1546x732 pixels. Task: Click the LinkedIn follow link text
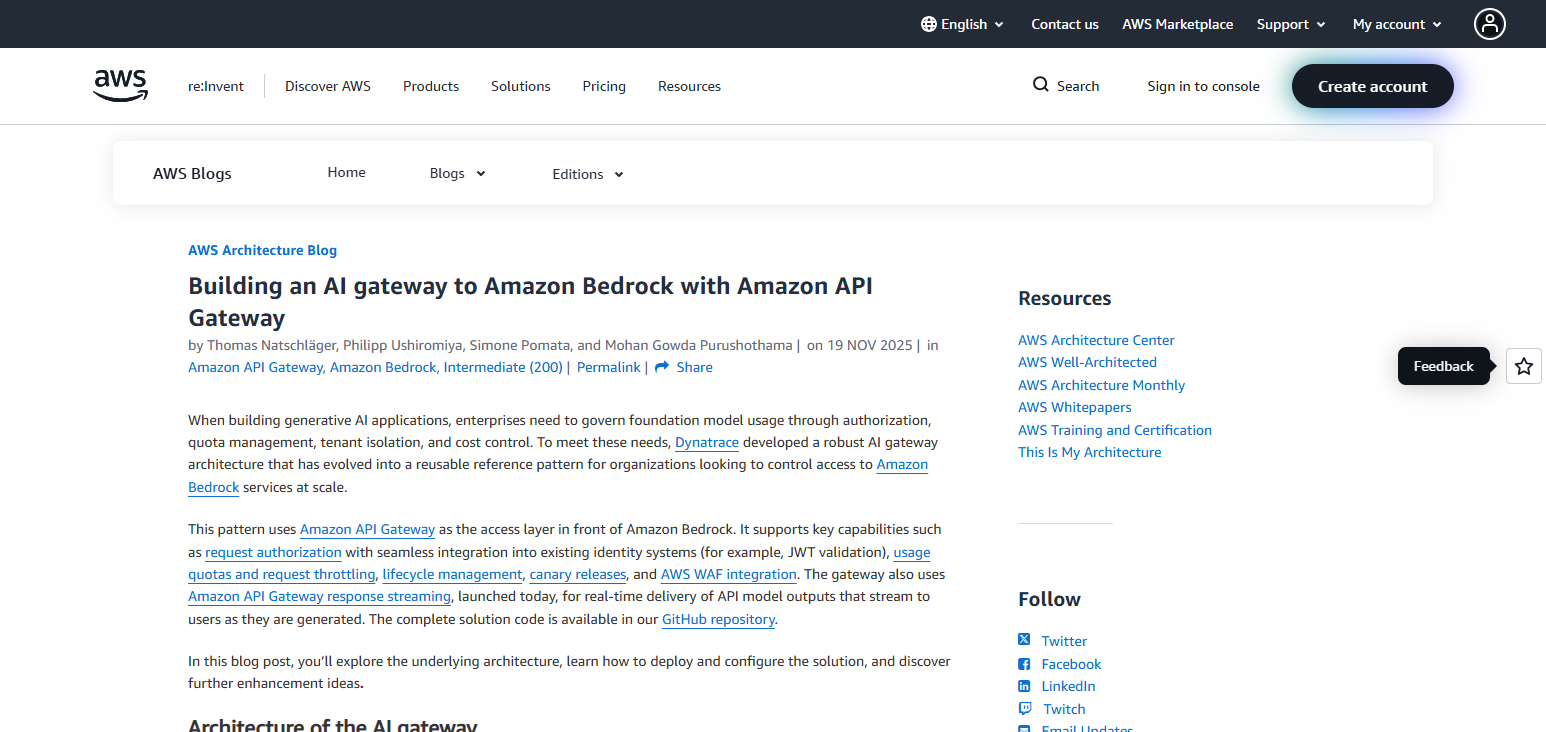(x=1068, y=686)
